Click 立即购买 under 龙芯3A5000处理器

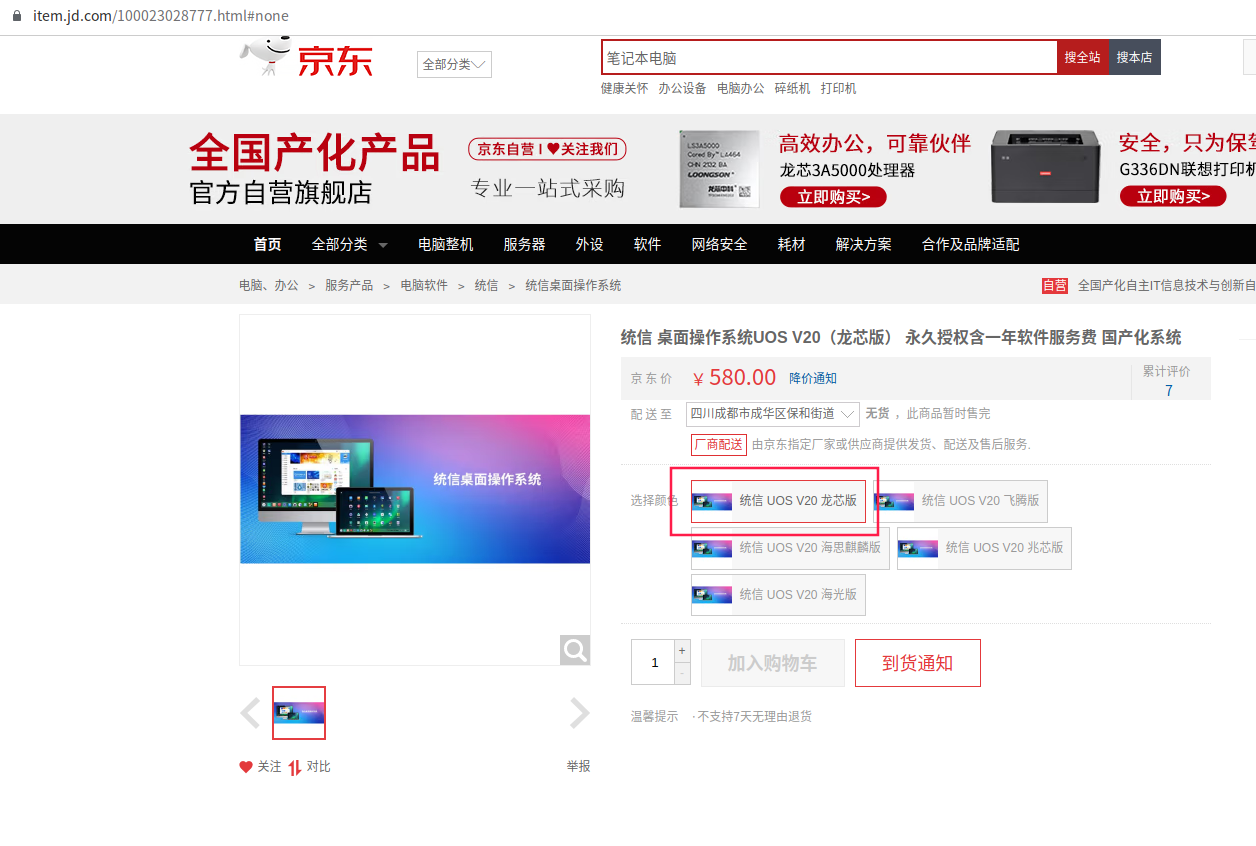tap(833, 197)
